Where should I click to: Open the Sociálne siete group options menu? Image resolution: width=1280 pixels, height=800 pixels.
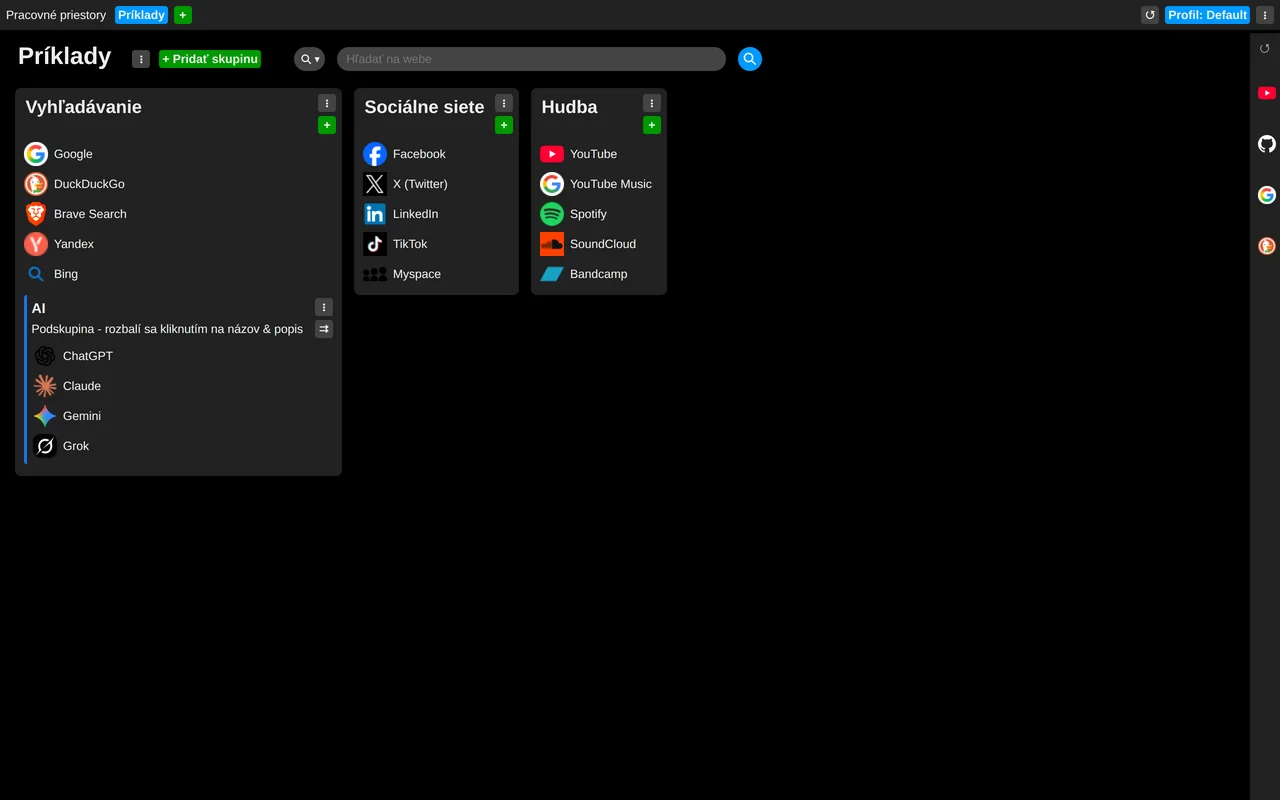pos(504,103)
